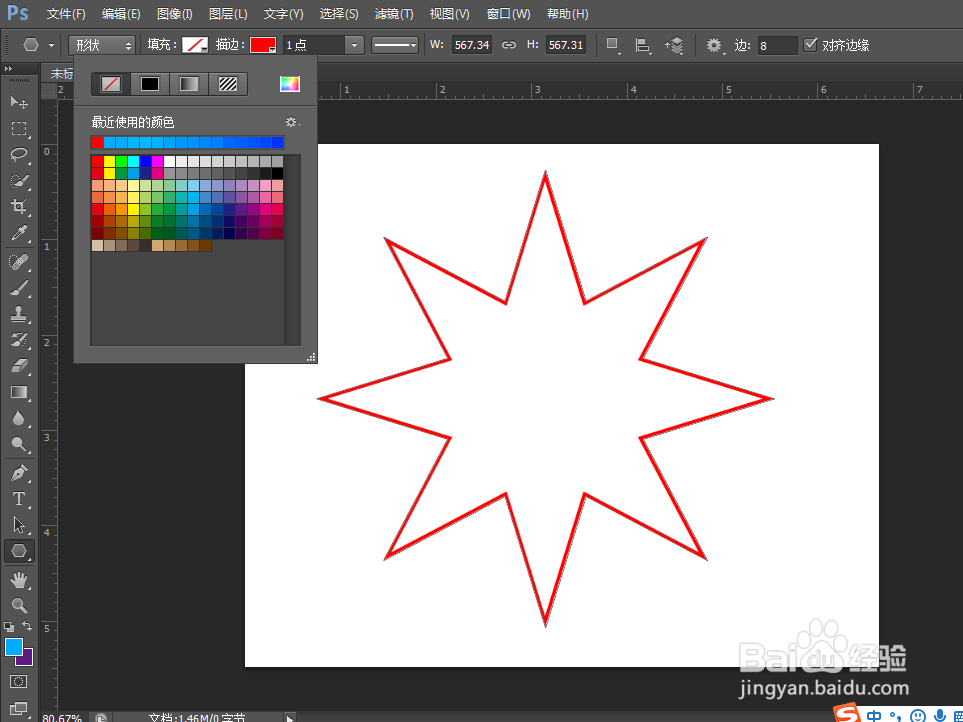
Task: Select the History Brush tool
Action: pyautogui.click(x=19, y=340)
